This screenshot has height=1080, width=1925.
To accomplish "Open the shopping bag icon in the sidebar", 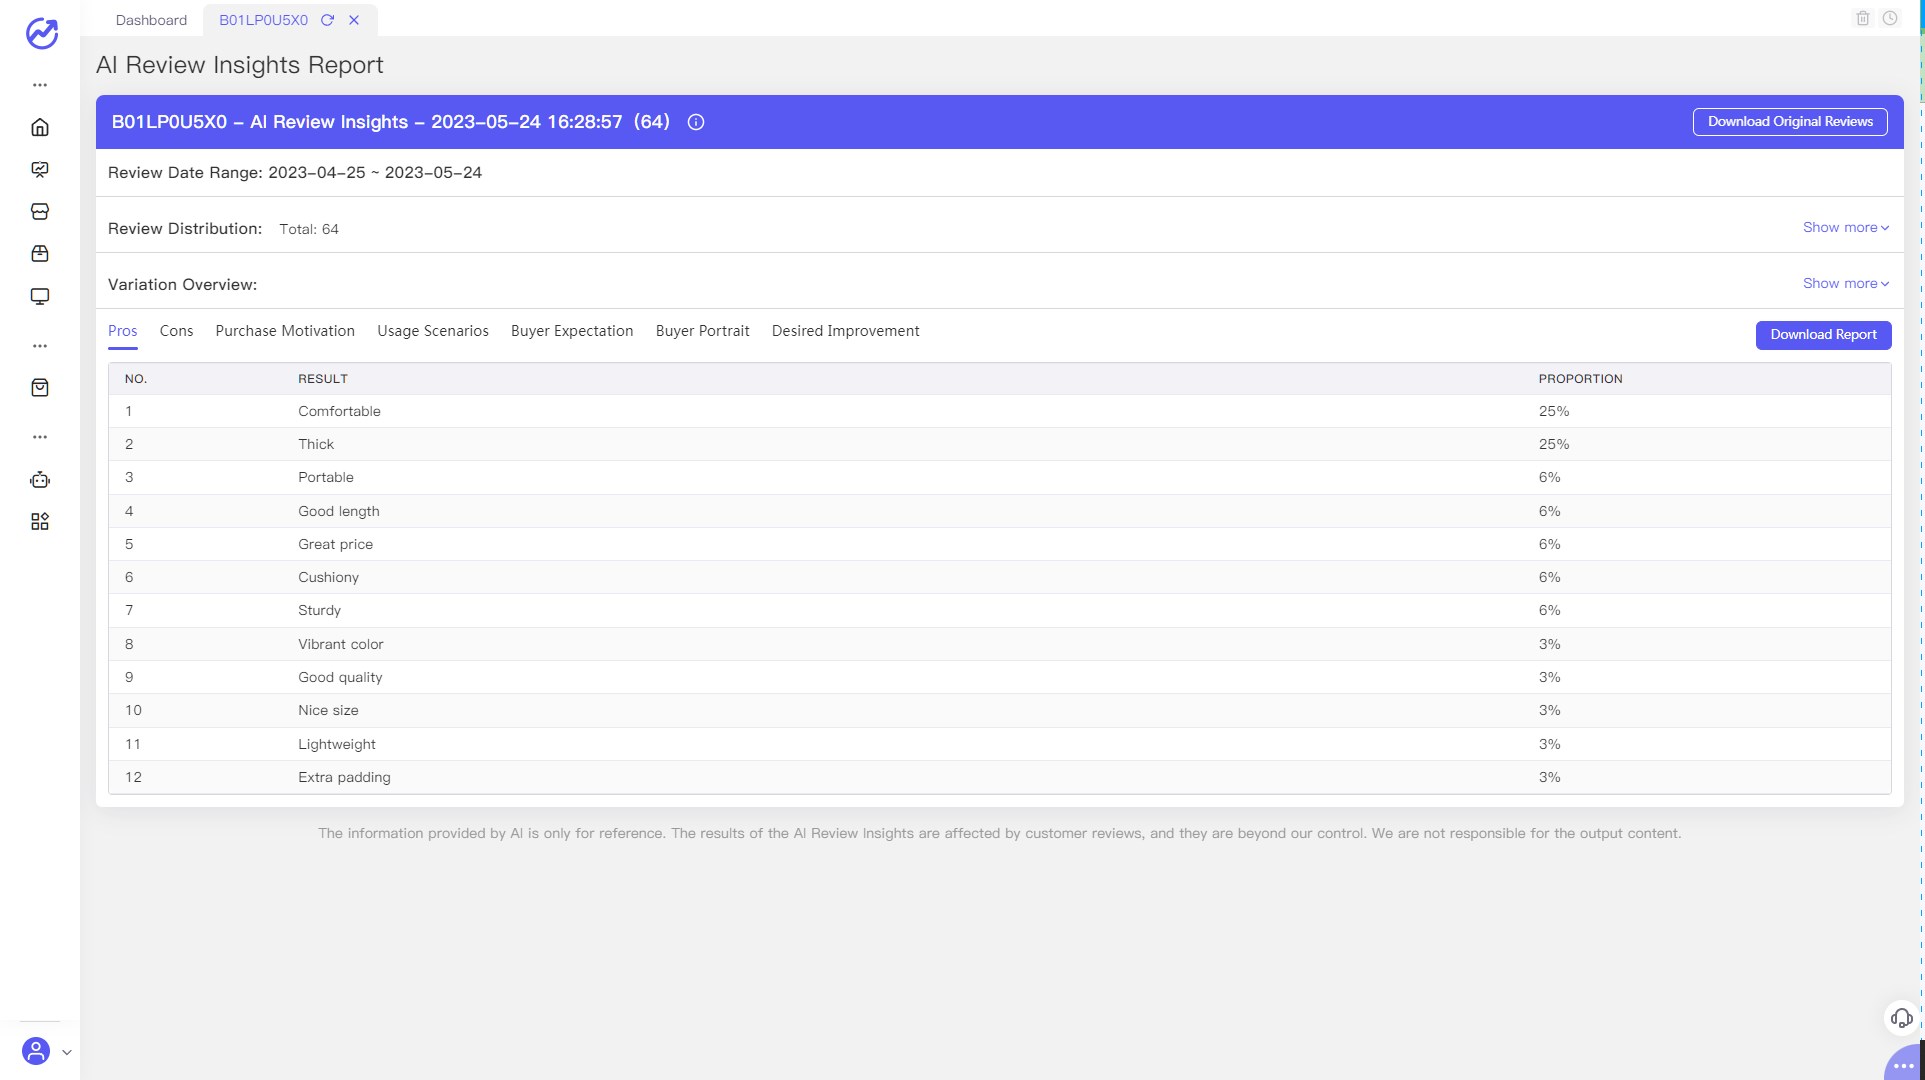I will click(40, 388).
